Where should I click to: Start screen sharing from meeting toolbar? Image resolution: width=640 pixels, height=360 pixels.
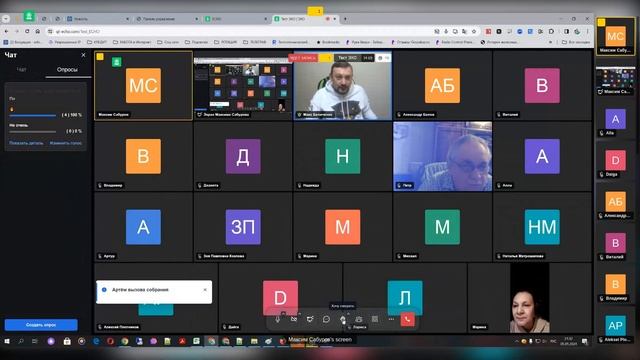[x=310, y=319]
